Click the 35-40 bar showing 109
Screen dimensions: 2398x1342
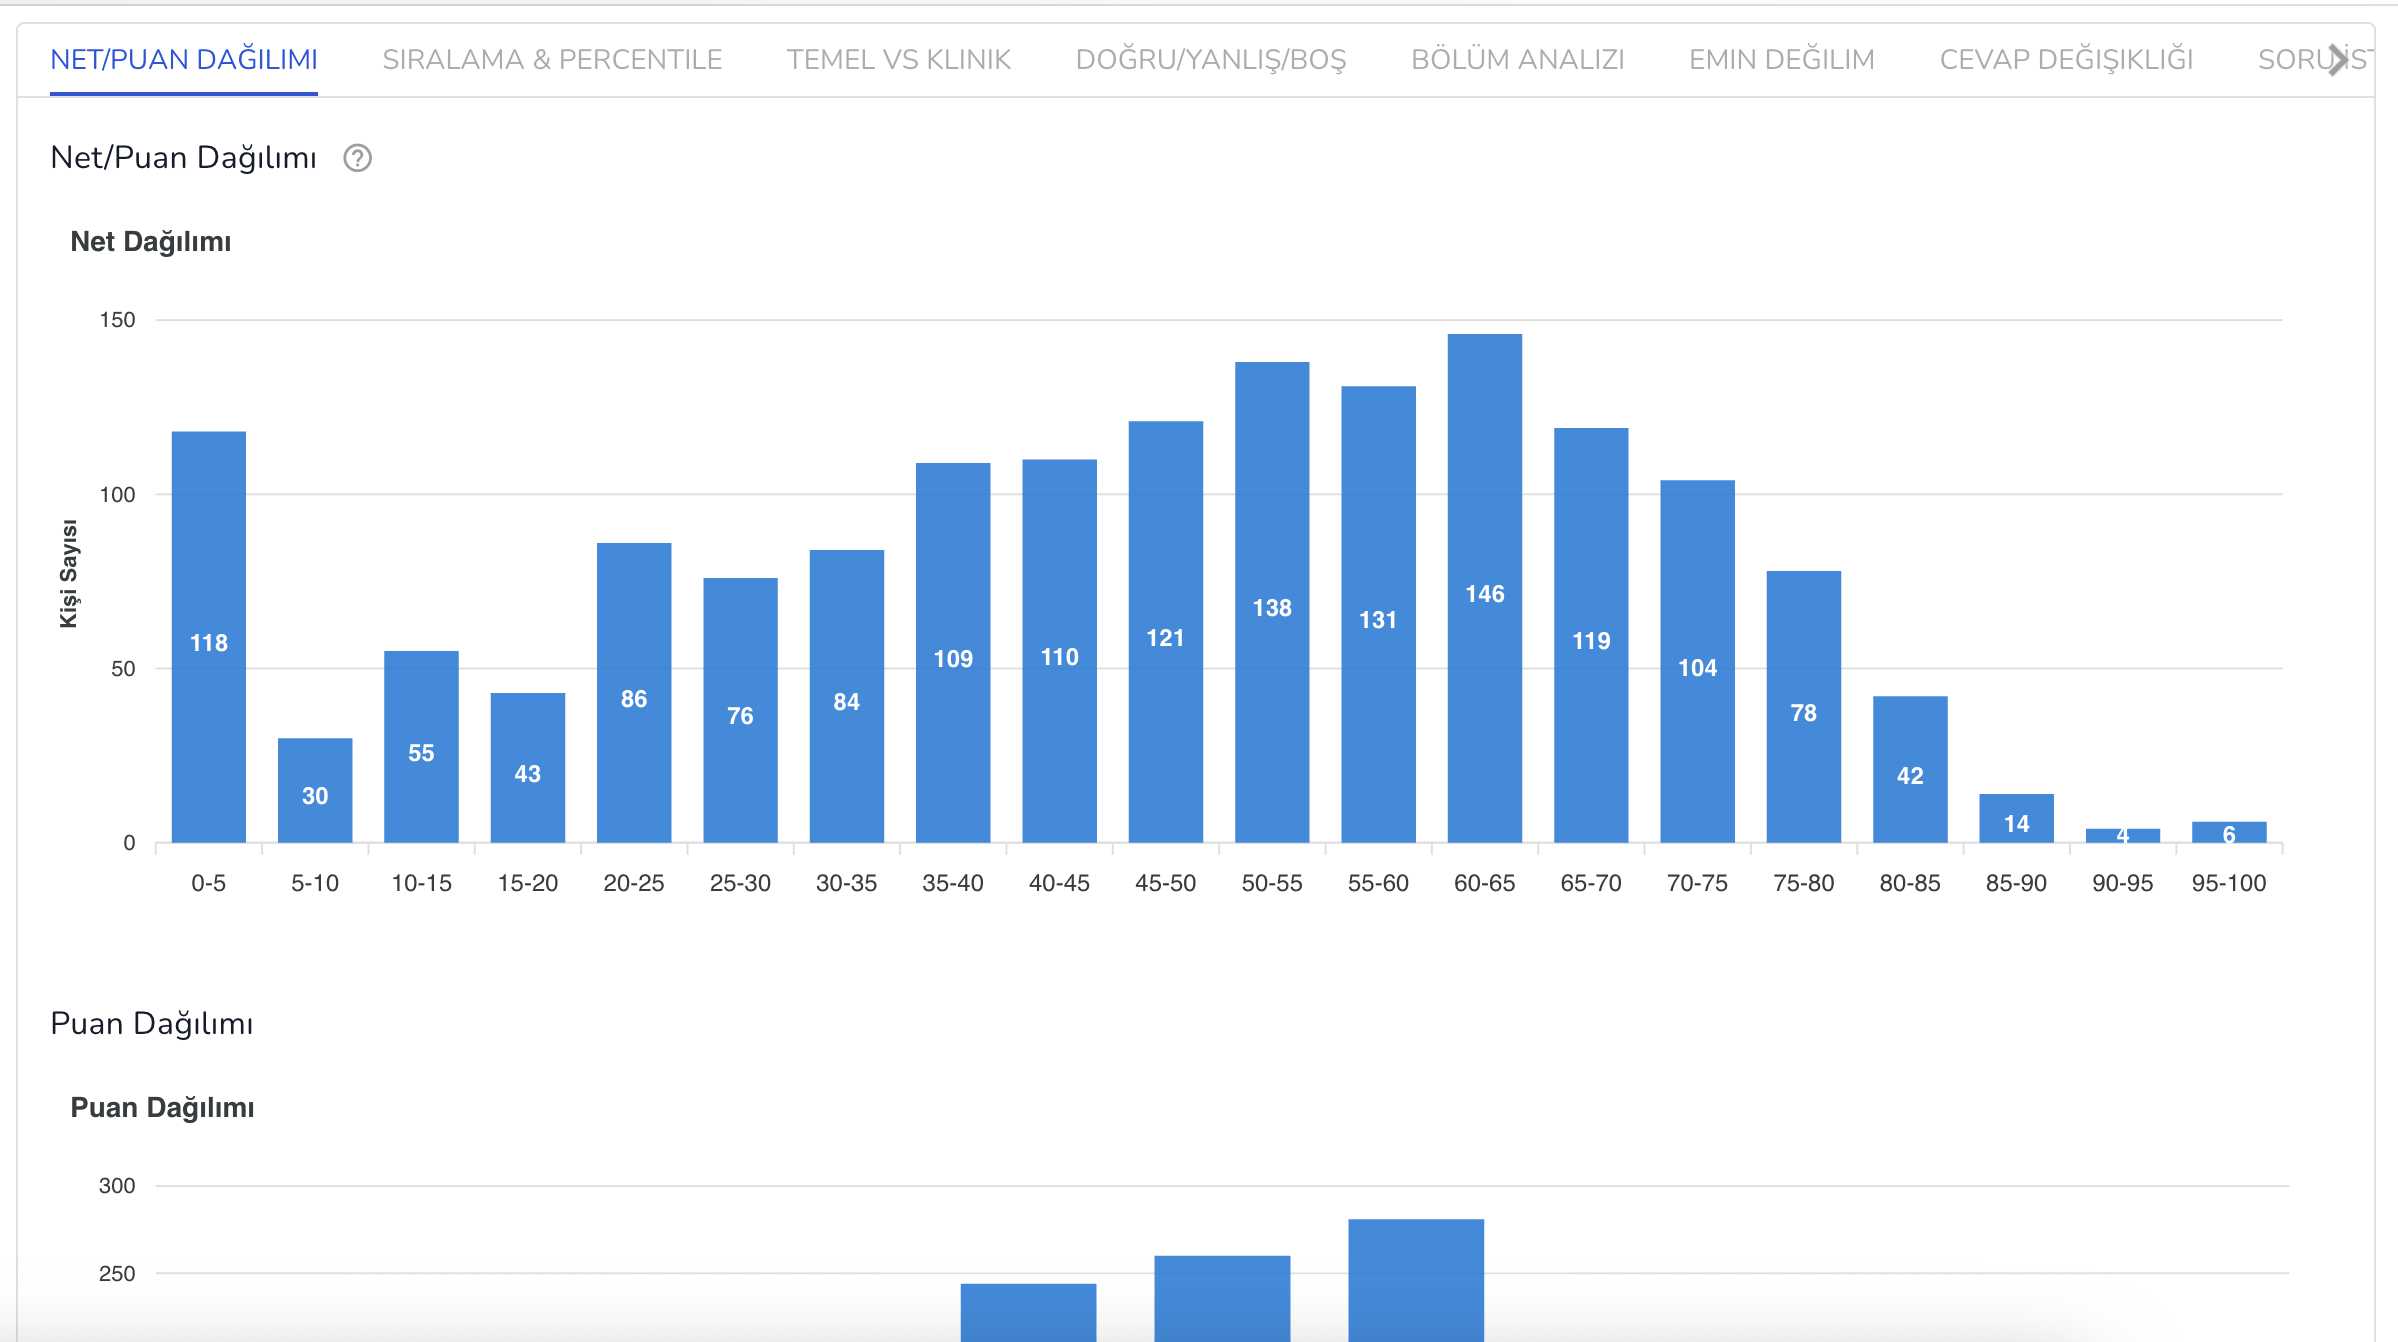click(x=953, y=653)
